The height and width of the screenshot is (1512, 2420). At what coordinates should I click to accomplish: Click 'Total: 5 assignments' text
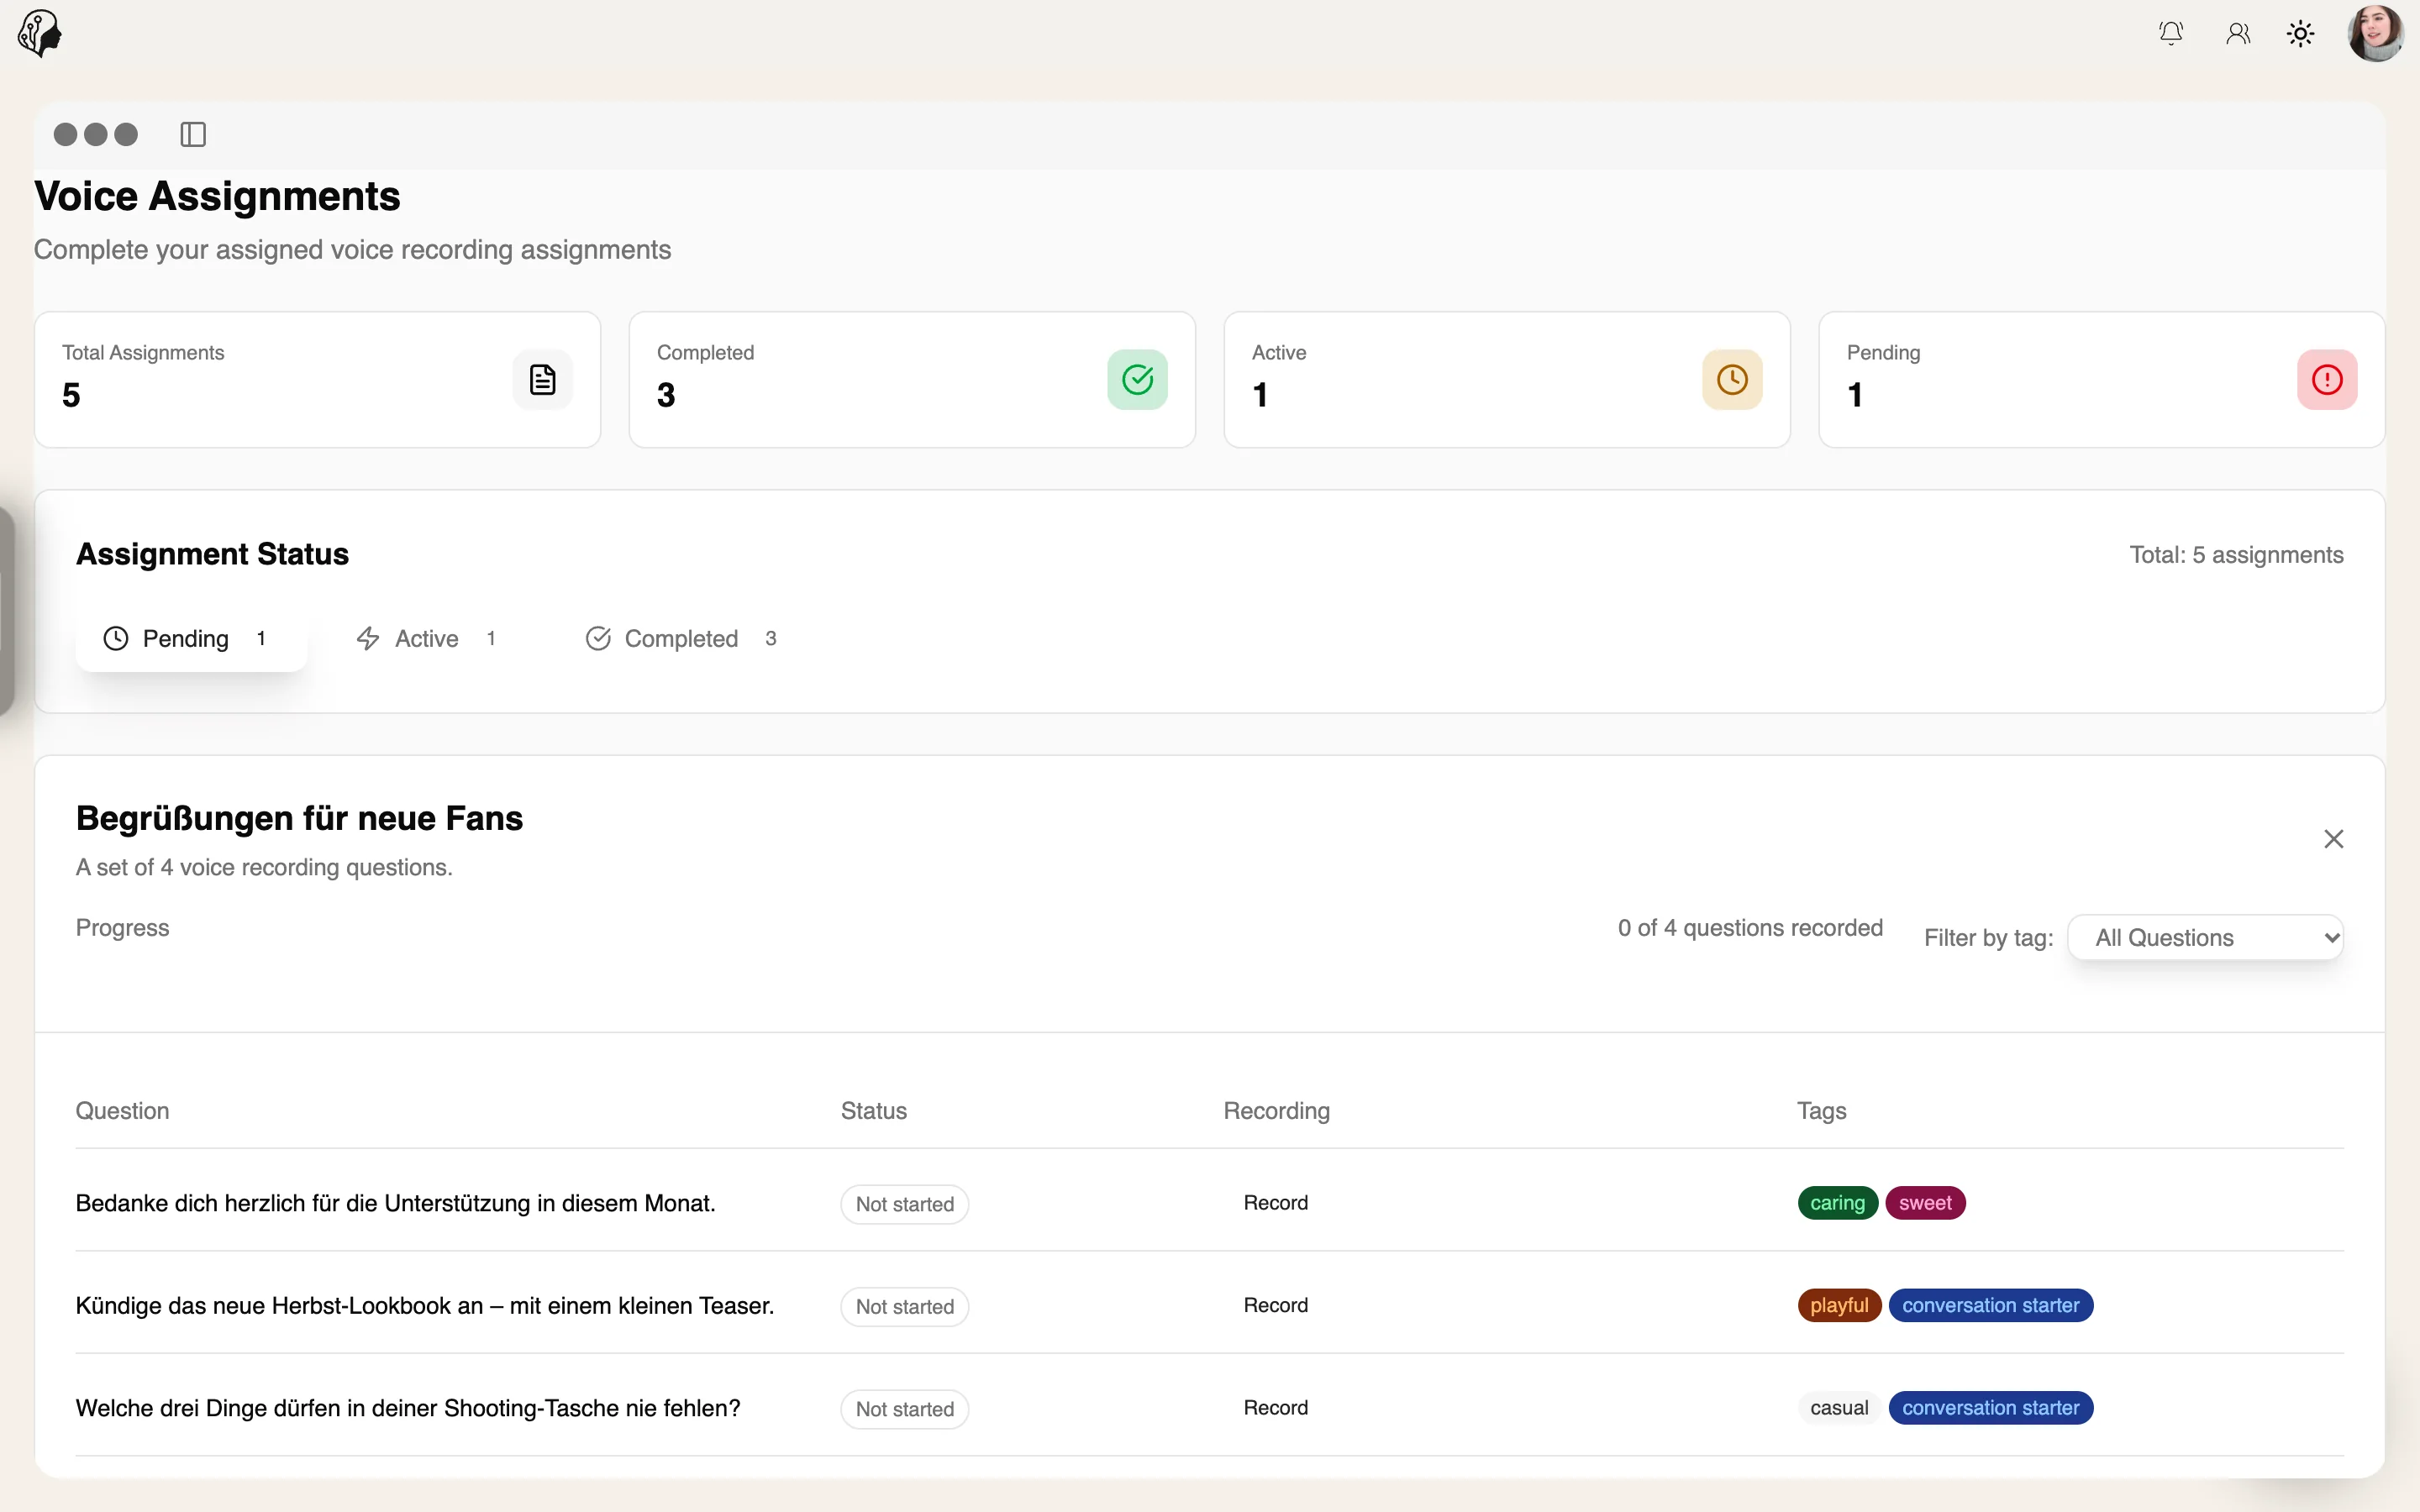tap(2236, 555)
